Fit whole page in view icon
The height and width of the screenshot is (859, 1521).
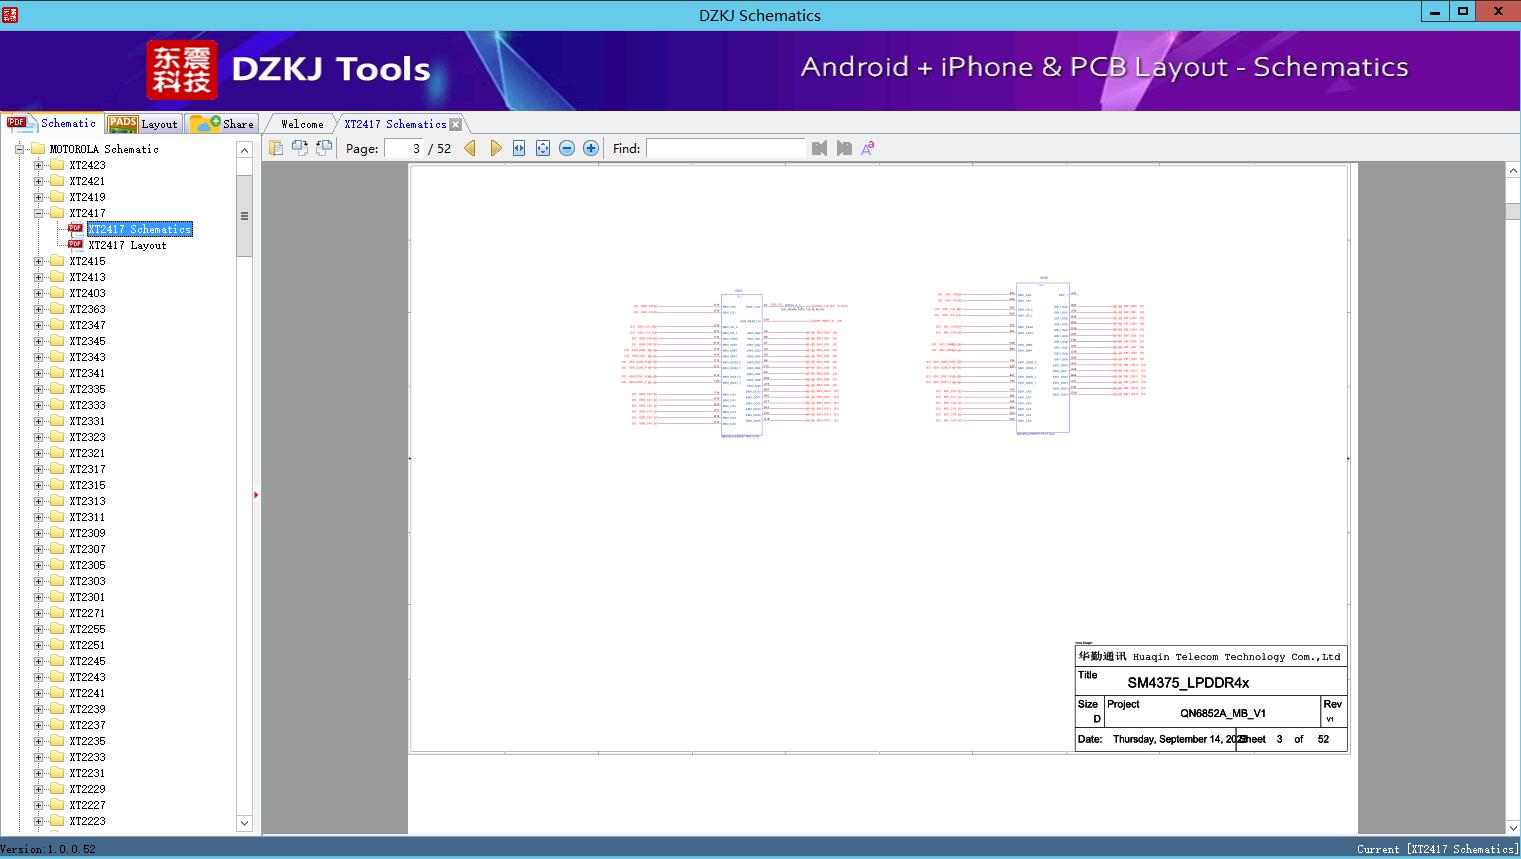(x=543, y=148)
